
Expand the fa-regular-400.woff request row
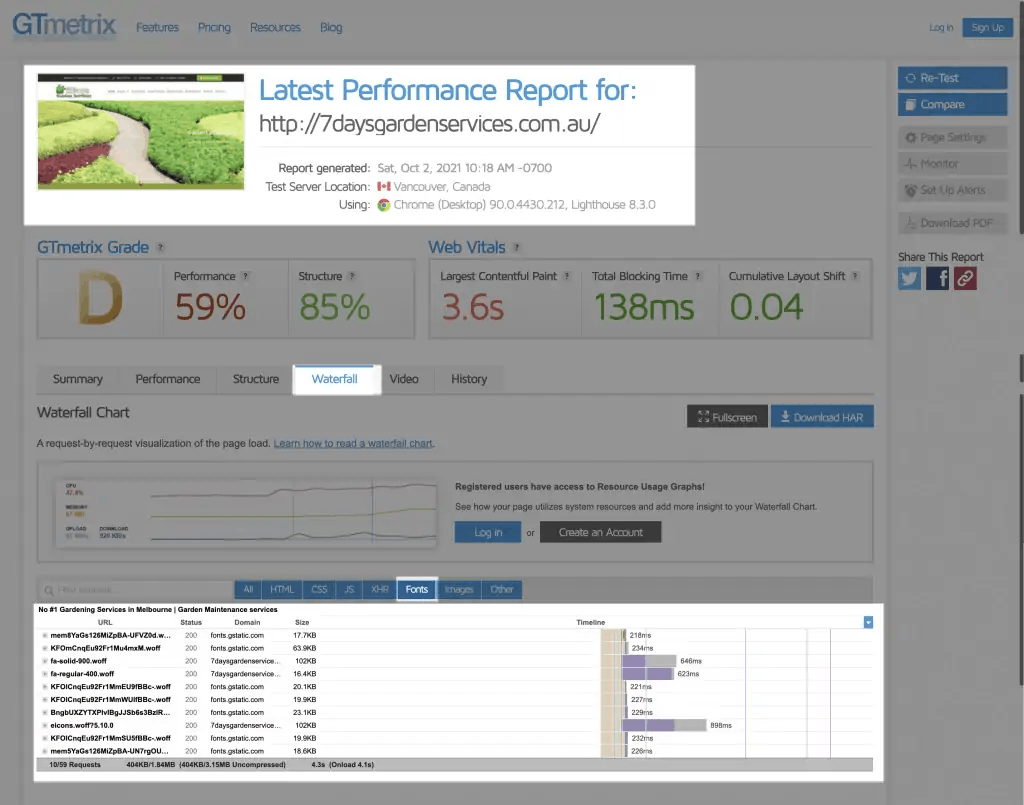coord(44,674)
